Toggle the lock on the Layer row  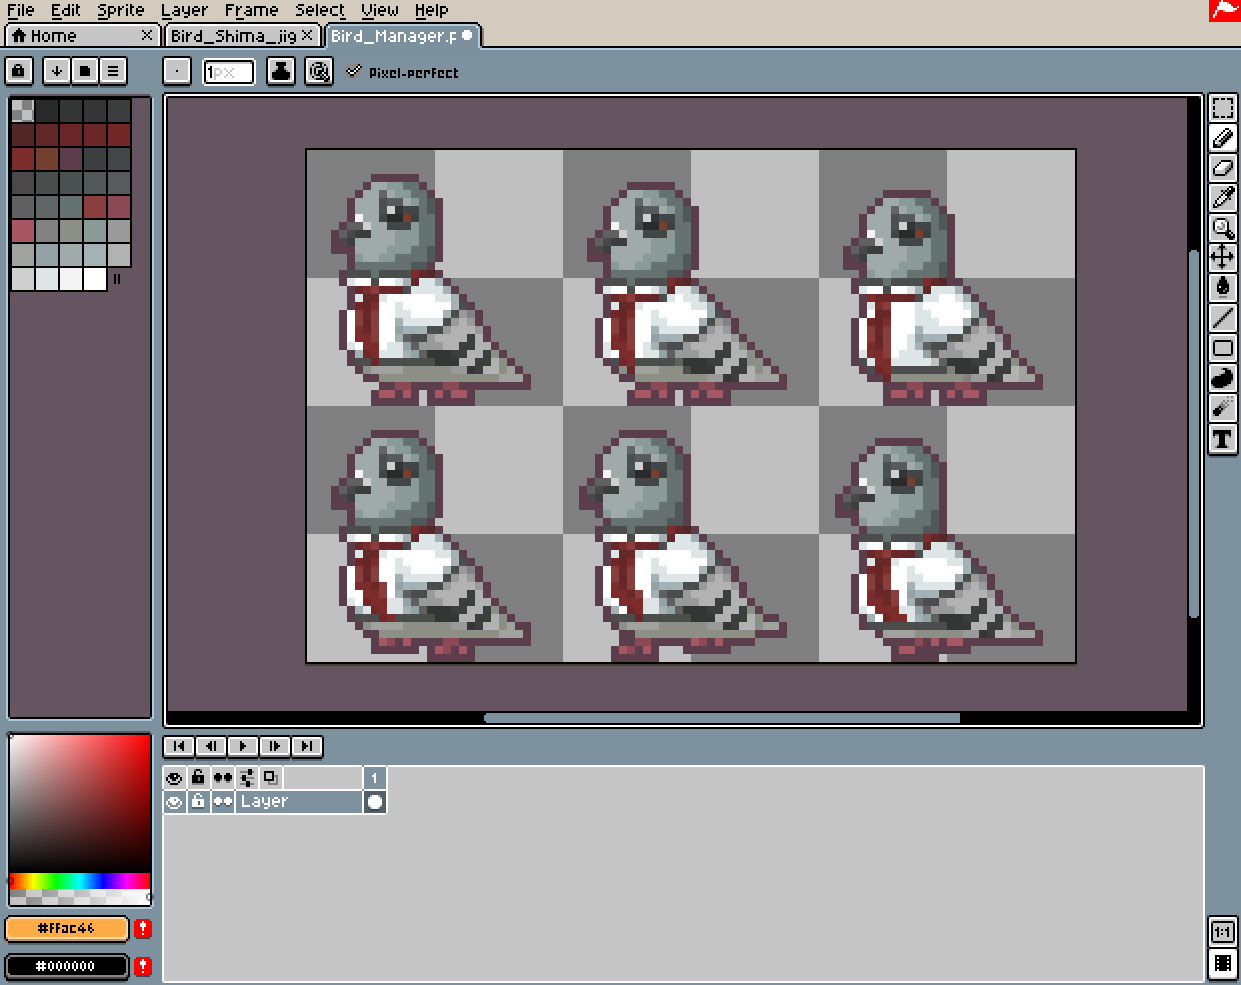coord(198,802)
